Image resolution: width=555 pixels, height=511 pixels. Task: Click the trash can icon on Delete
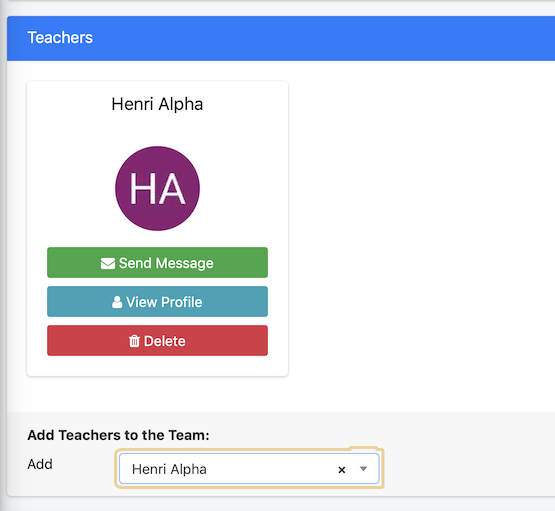134,341
